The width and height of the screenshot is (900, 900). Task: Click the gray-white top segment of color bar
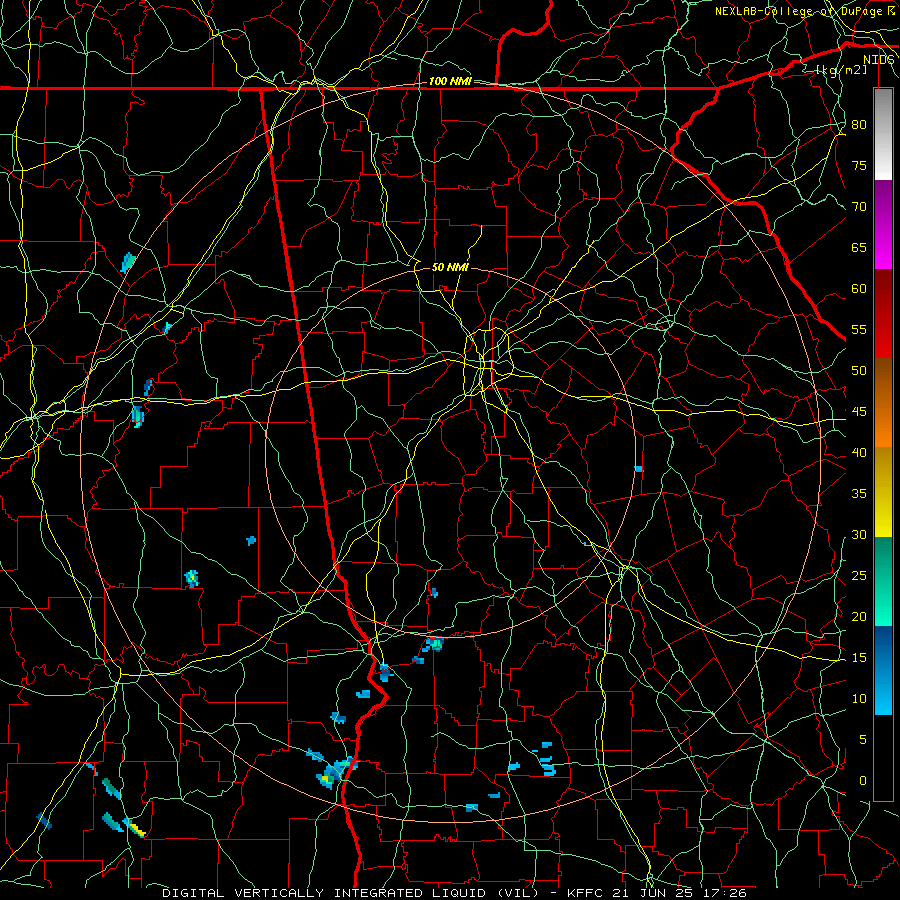883,134
